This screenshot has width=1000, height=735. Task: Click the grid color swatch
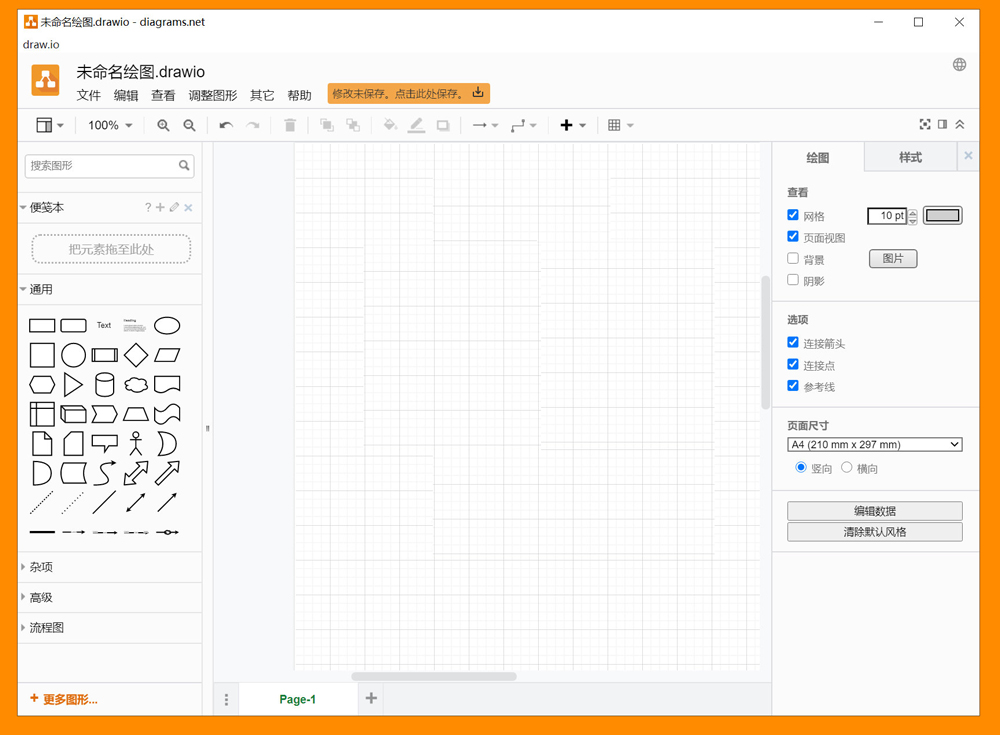942,215
